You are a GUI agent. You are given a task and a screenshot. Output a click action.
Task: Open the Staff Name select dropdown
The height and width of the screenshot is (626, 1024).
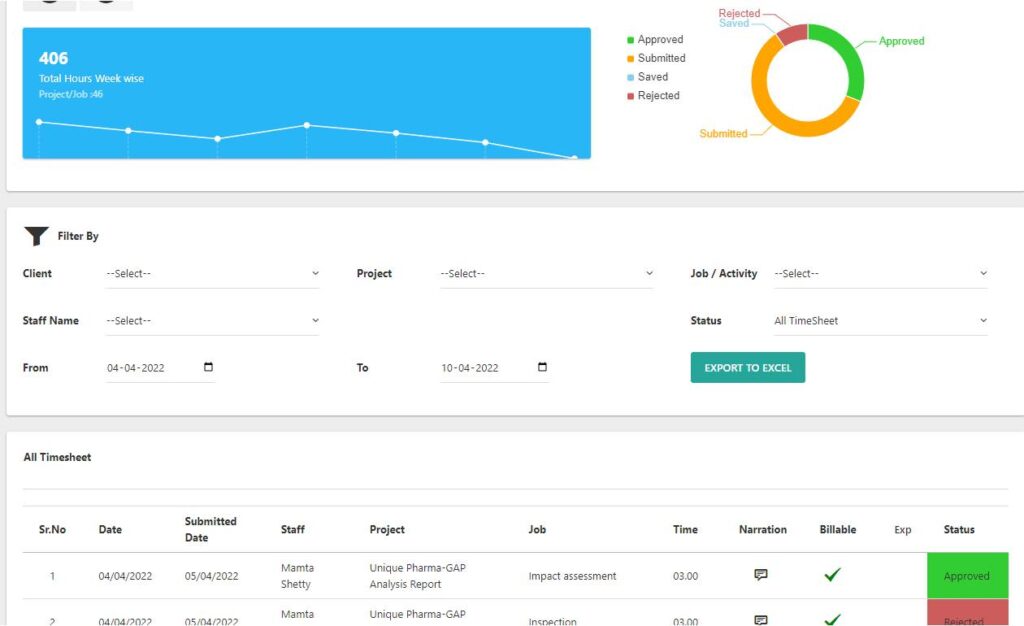pos(212,320)
